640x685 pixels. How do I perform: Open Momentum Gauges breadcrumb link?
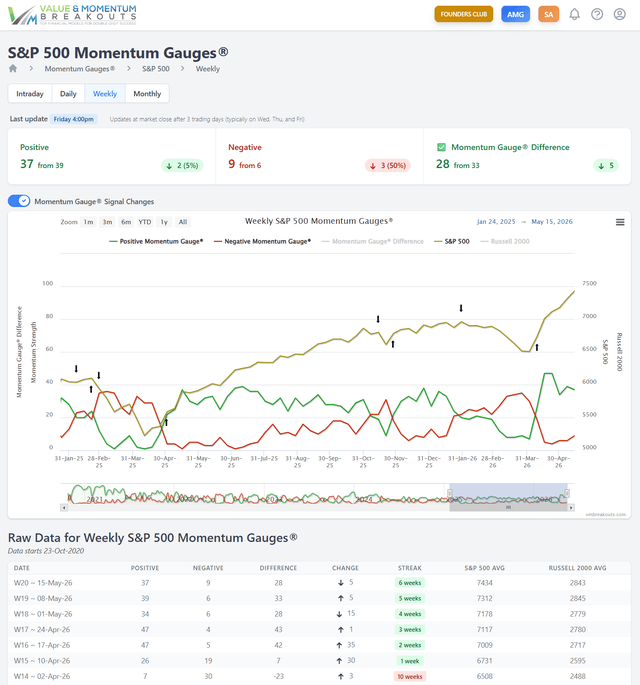click(80, 69)
